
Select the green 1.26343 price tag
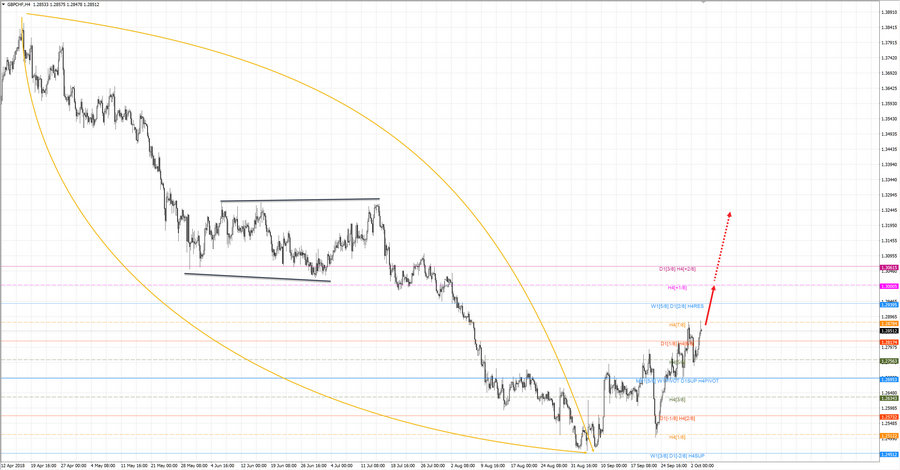coord(889,398)
